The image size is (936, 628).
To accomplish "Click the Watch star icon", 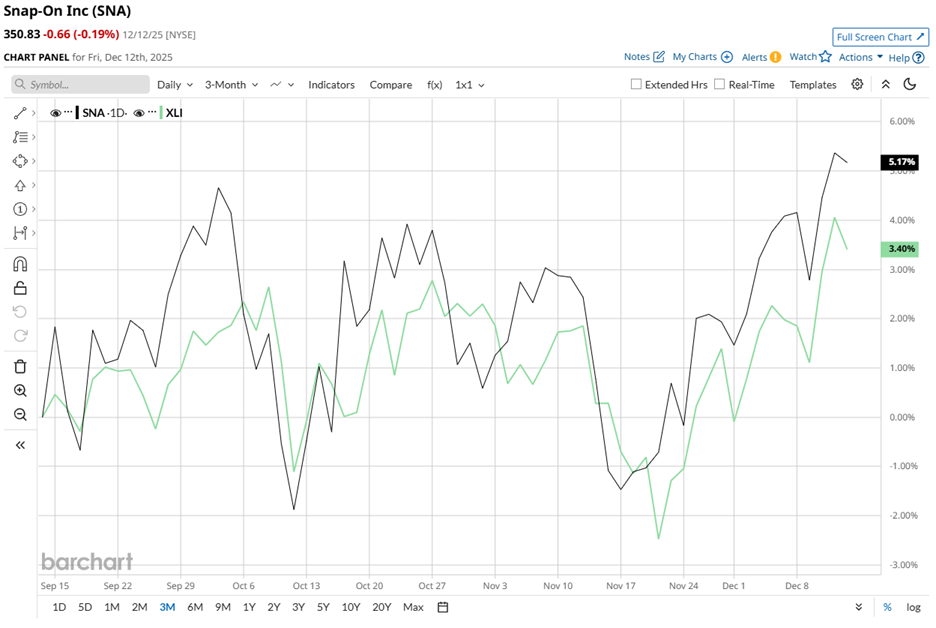I will coord(826,57).
